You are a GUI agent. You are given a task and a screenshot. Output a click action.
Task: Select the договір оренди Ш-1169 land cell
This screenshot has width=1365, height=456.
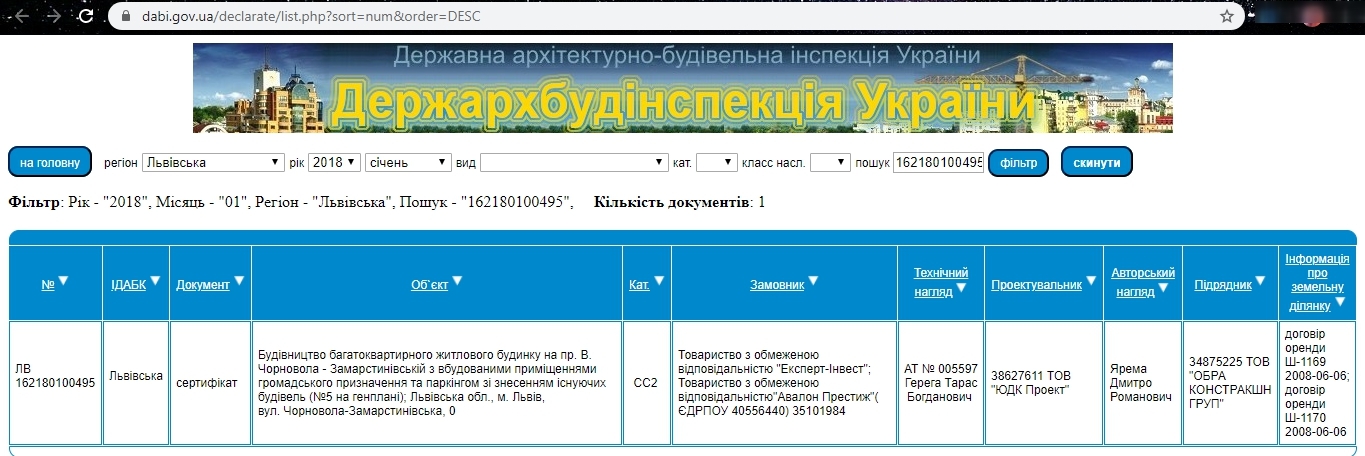(x=1317, y=382)
